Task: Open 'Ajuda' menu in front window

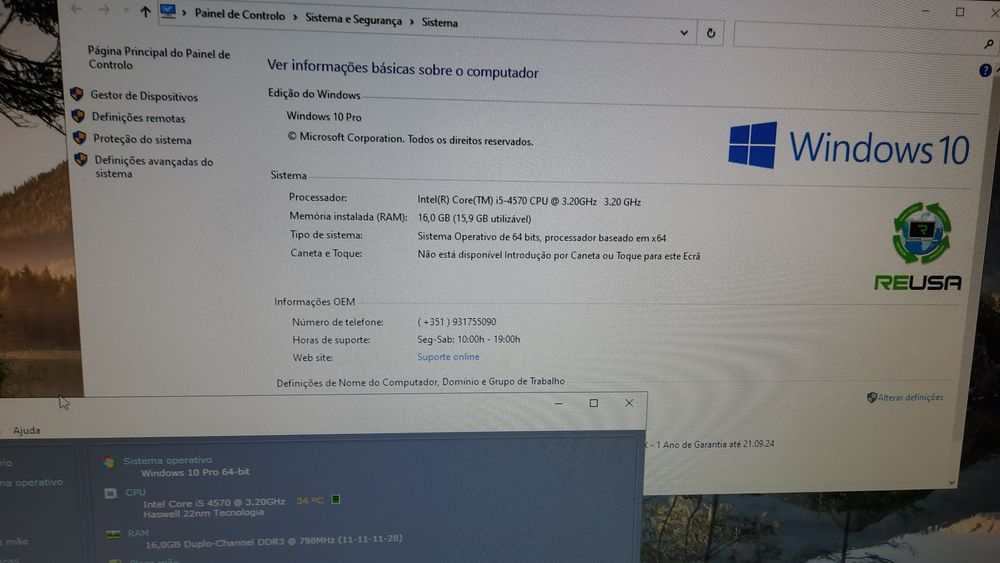Action: 27,430
